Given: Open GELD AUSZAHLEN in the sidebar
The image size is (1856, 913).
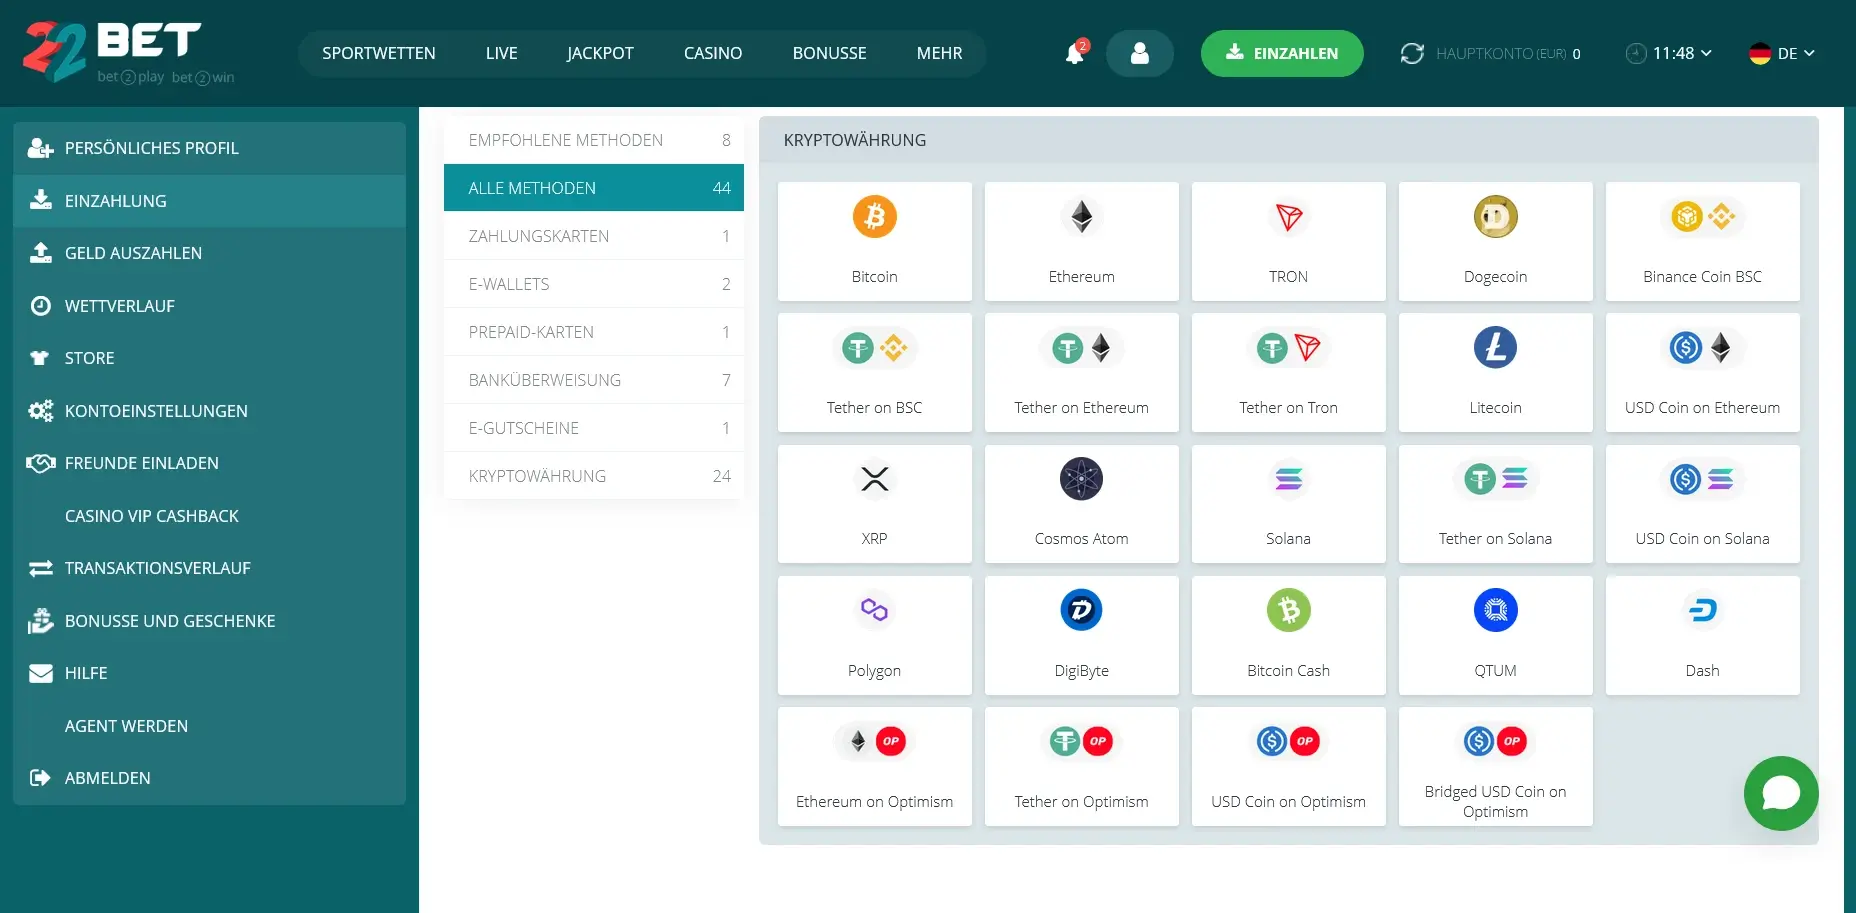Looking at the screenshot, I should coord(133,253).
